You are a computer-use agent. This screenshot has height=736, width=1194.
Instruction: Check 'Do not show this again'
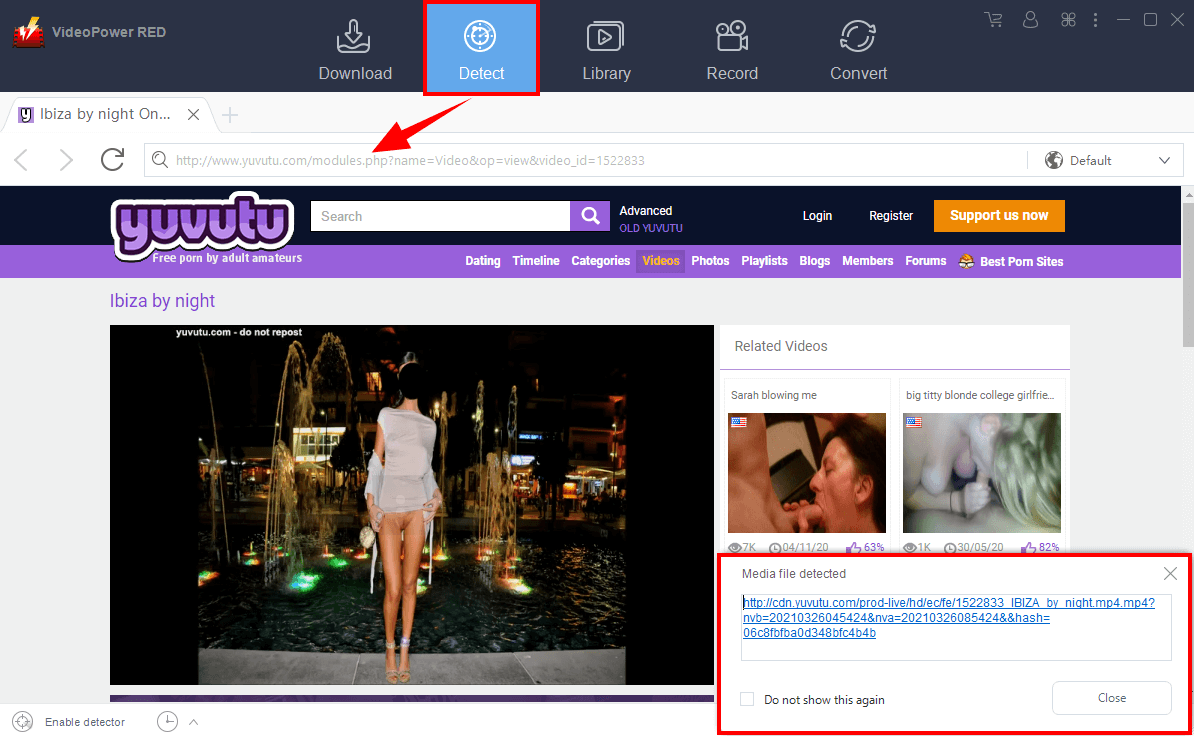[747, 699]
